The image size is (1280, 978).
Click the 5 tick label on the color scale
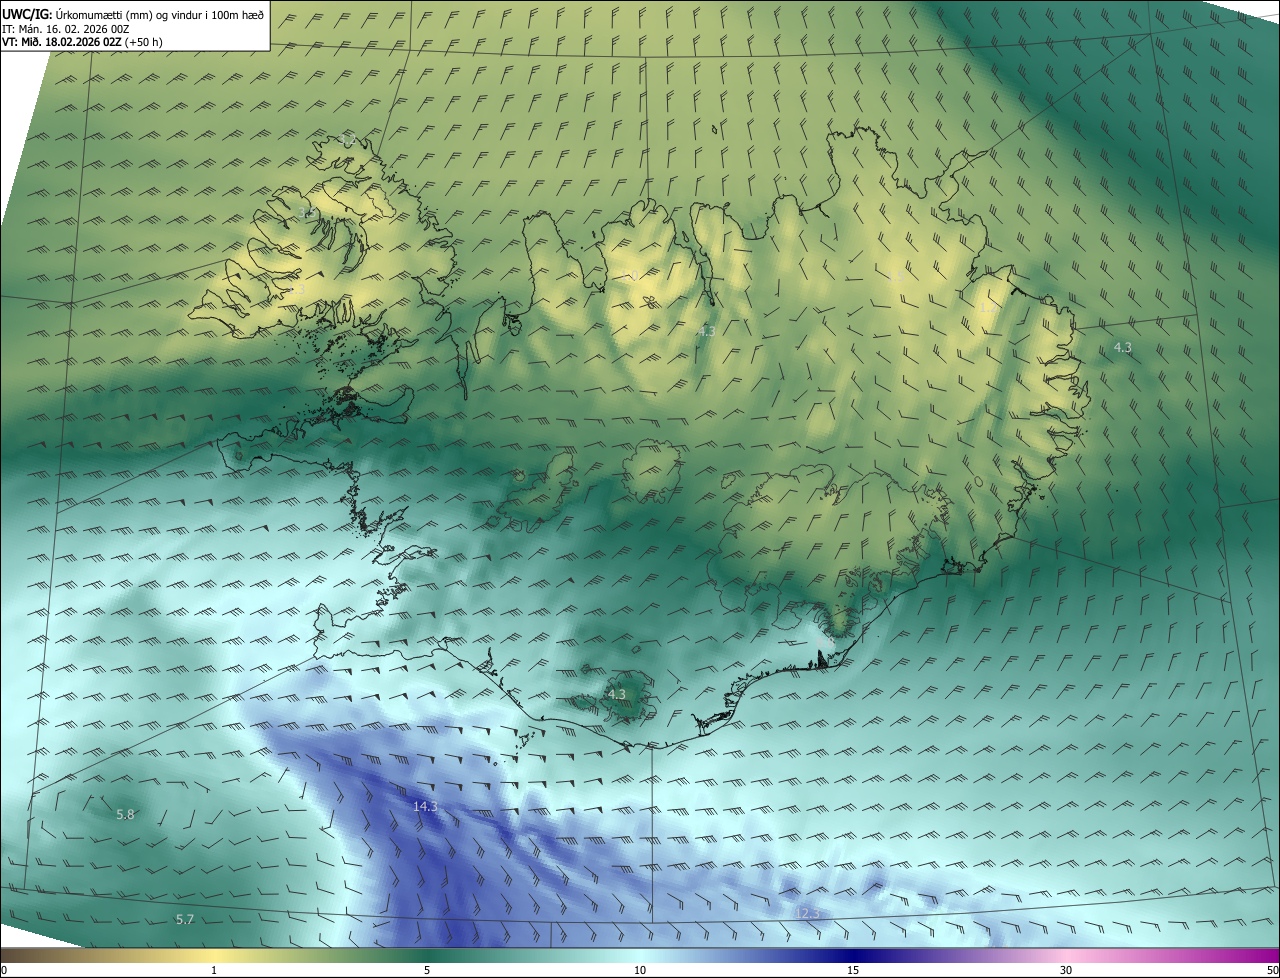[x=427, y=971]
